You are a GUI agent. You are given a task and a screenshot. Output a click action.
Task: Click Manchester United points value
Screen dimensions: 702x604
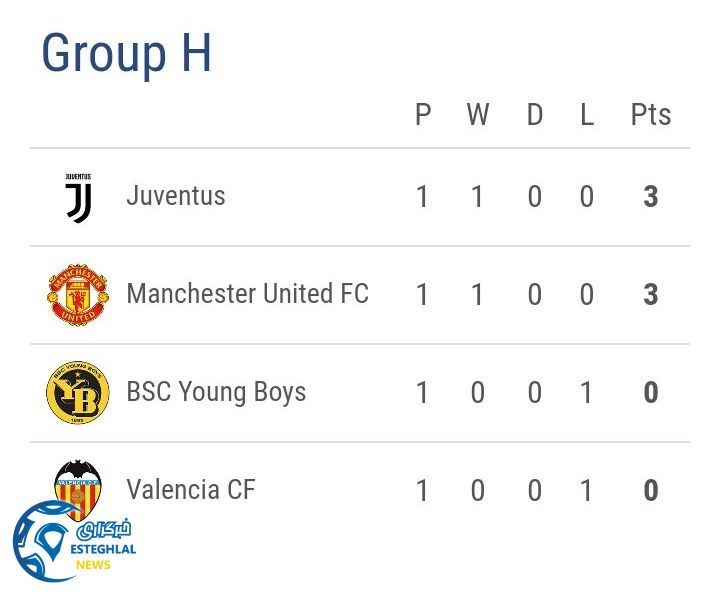[x=651, y=295]
